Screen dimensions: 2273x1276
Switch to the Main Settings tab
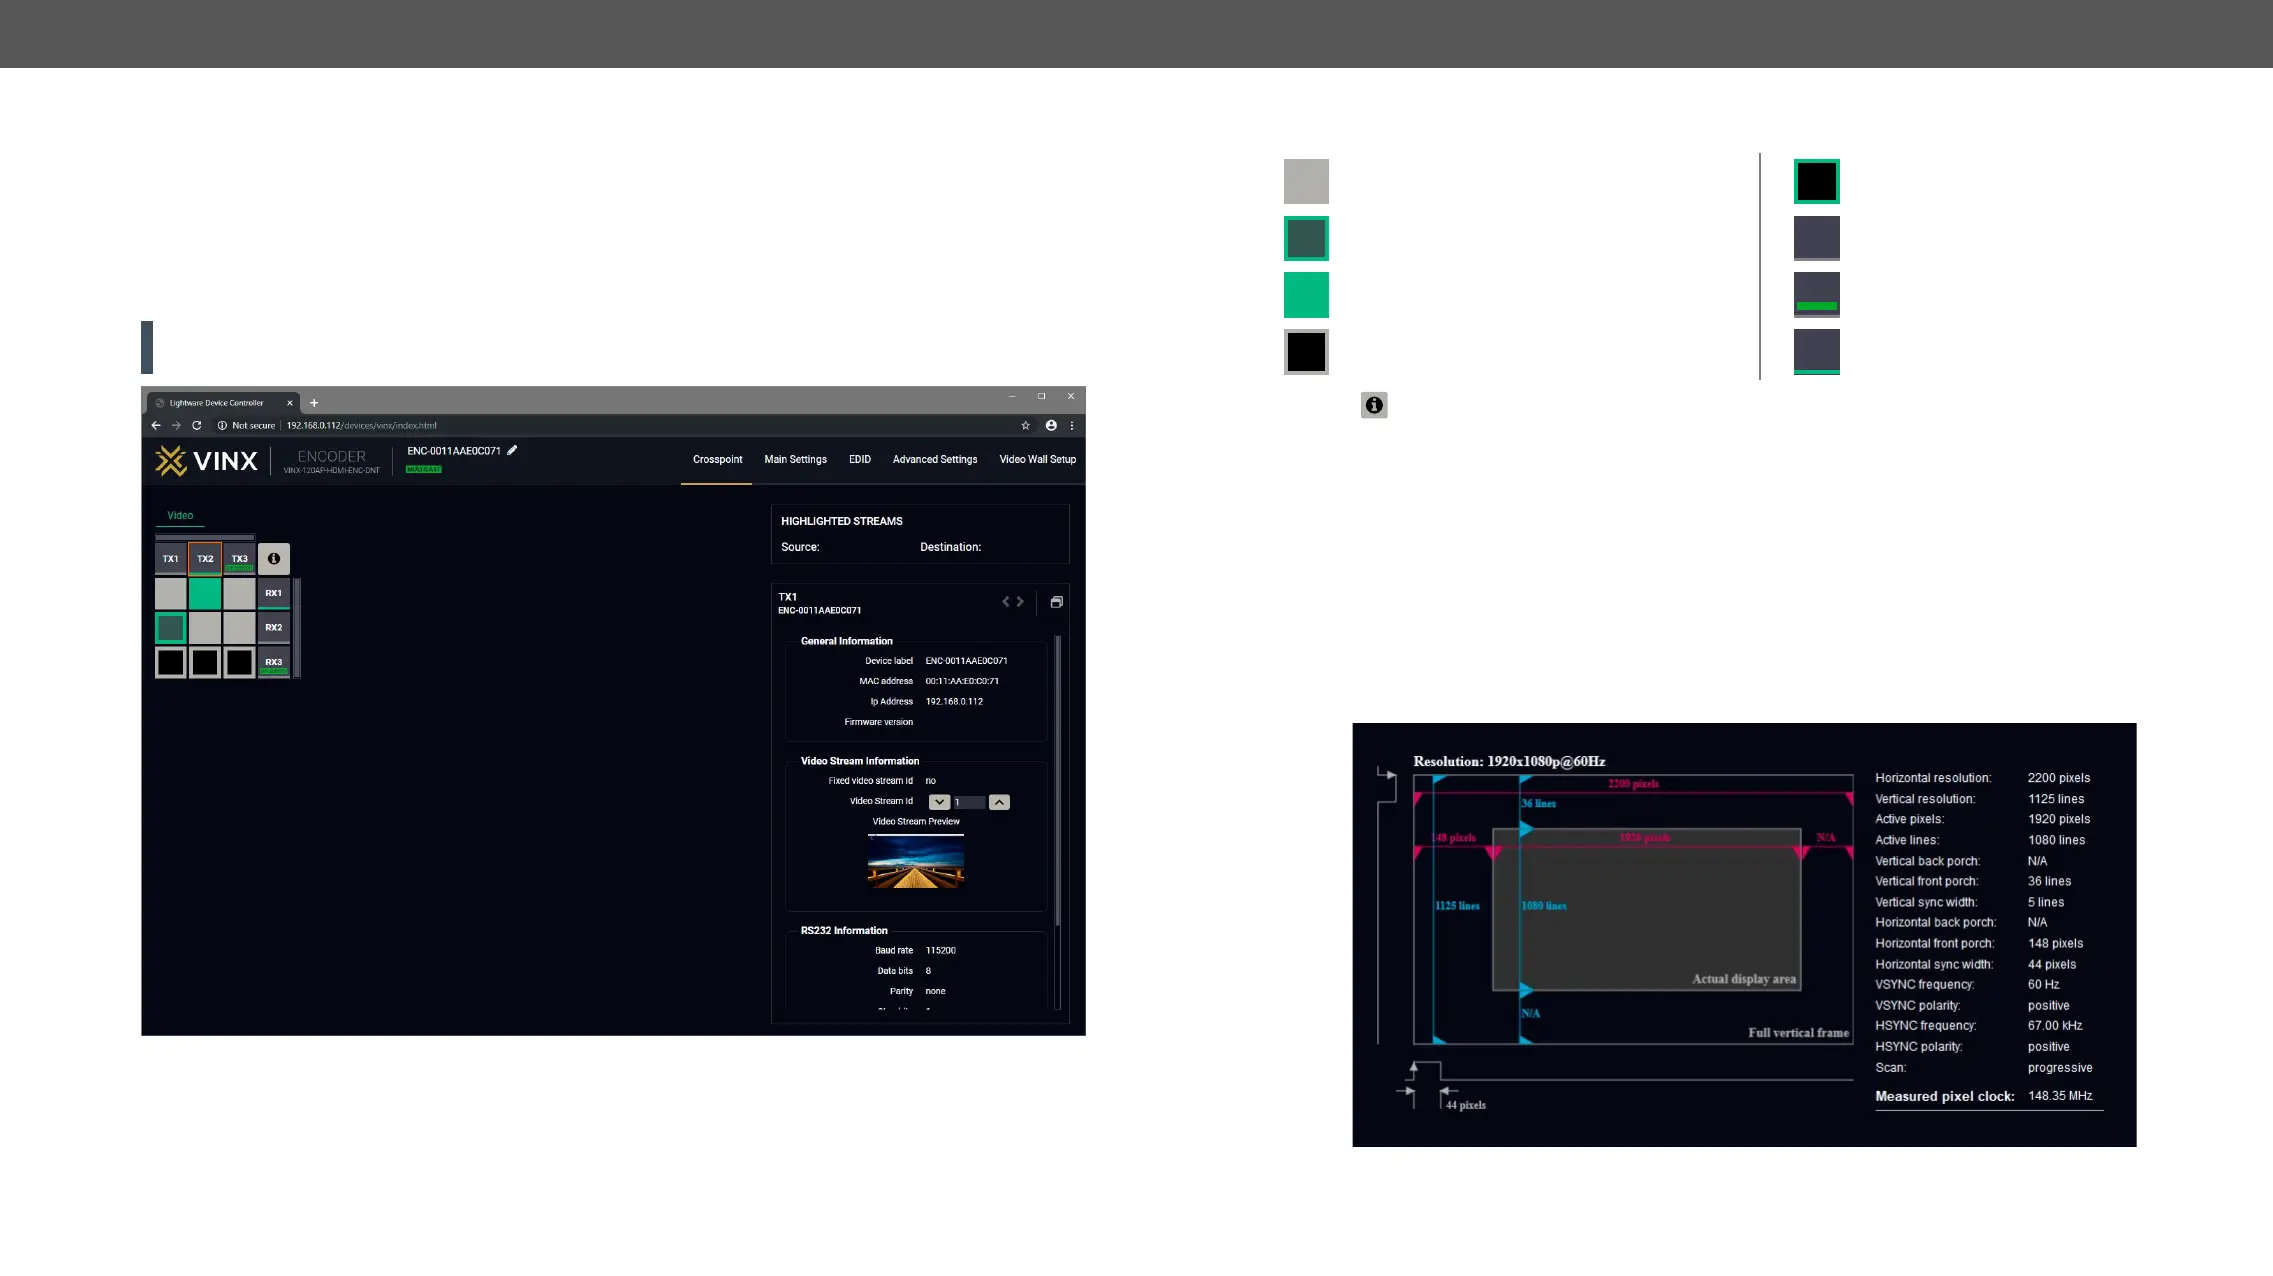pos(795,460)
